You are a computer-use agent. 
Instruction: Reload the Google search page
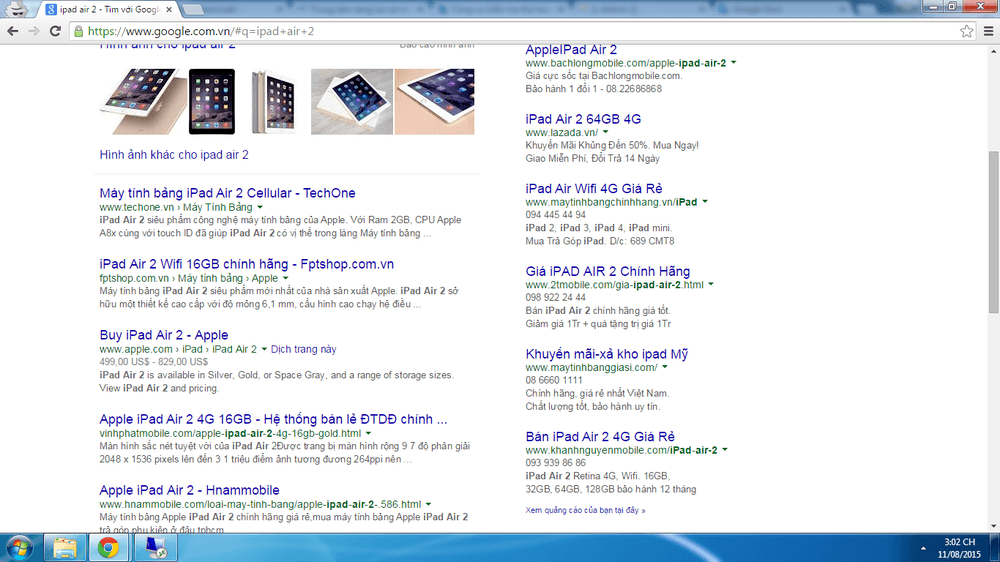pos(55,31)
